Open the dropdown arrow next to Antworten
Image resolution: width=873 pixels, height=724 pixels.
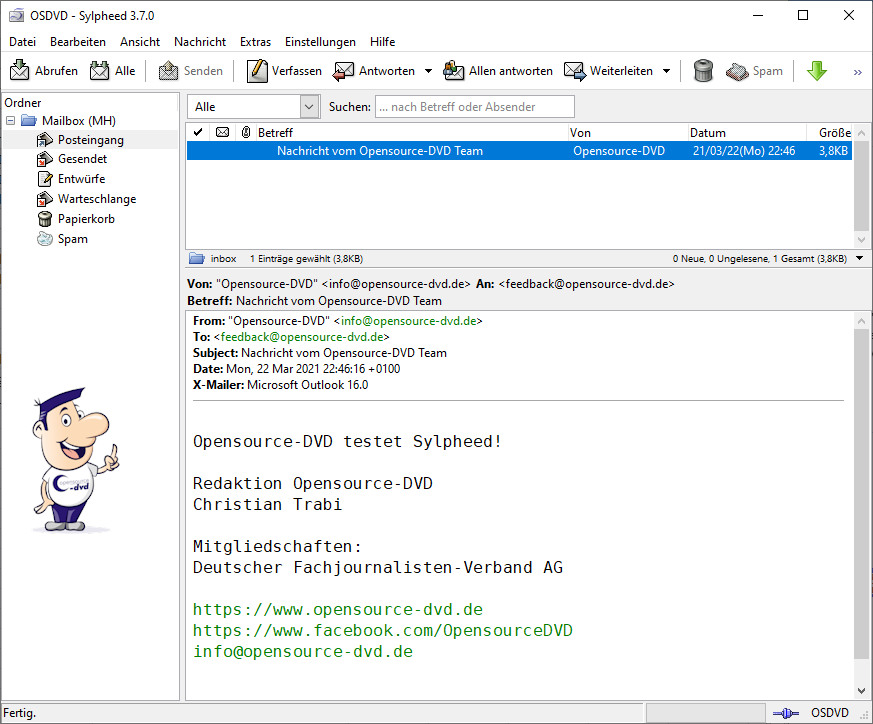pos(428,71)
